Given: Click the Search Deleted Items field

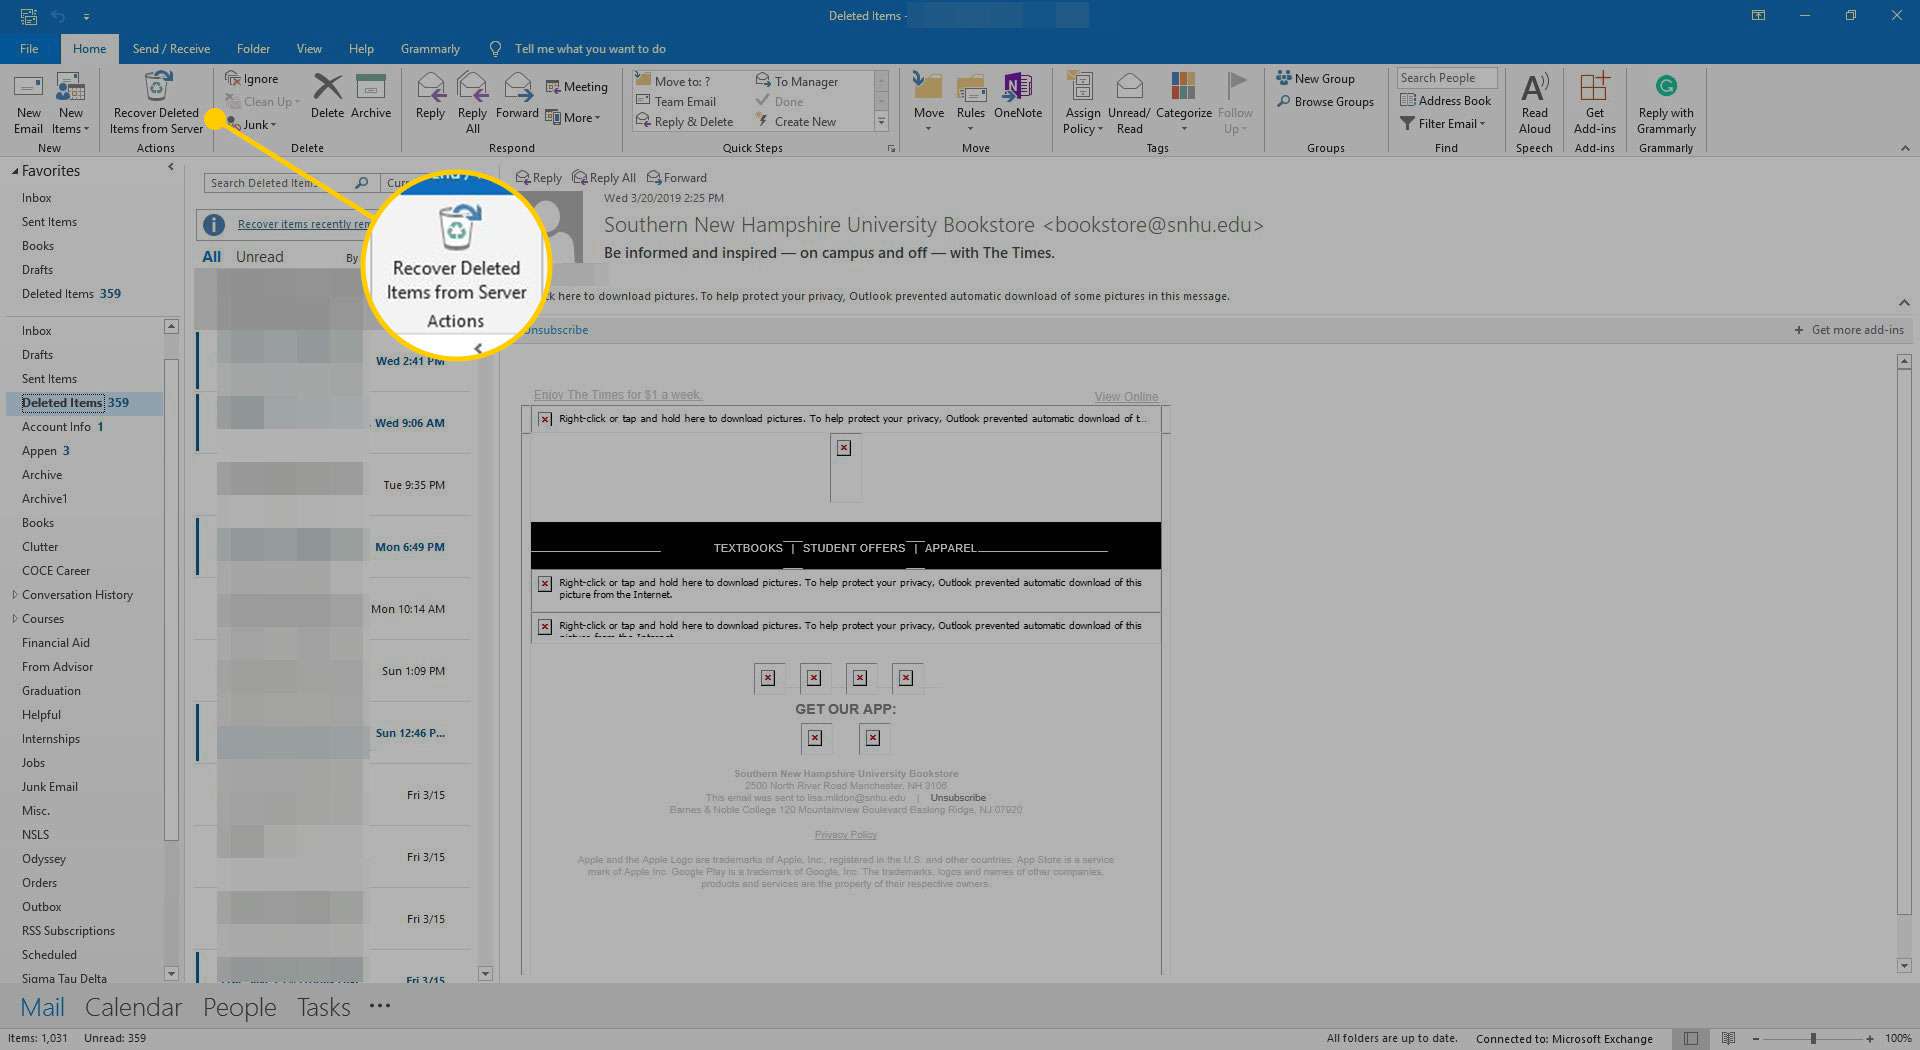Looking at the screenshot, I should pos(280,183).
